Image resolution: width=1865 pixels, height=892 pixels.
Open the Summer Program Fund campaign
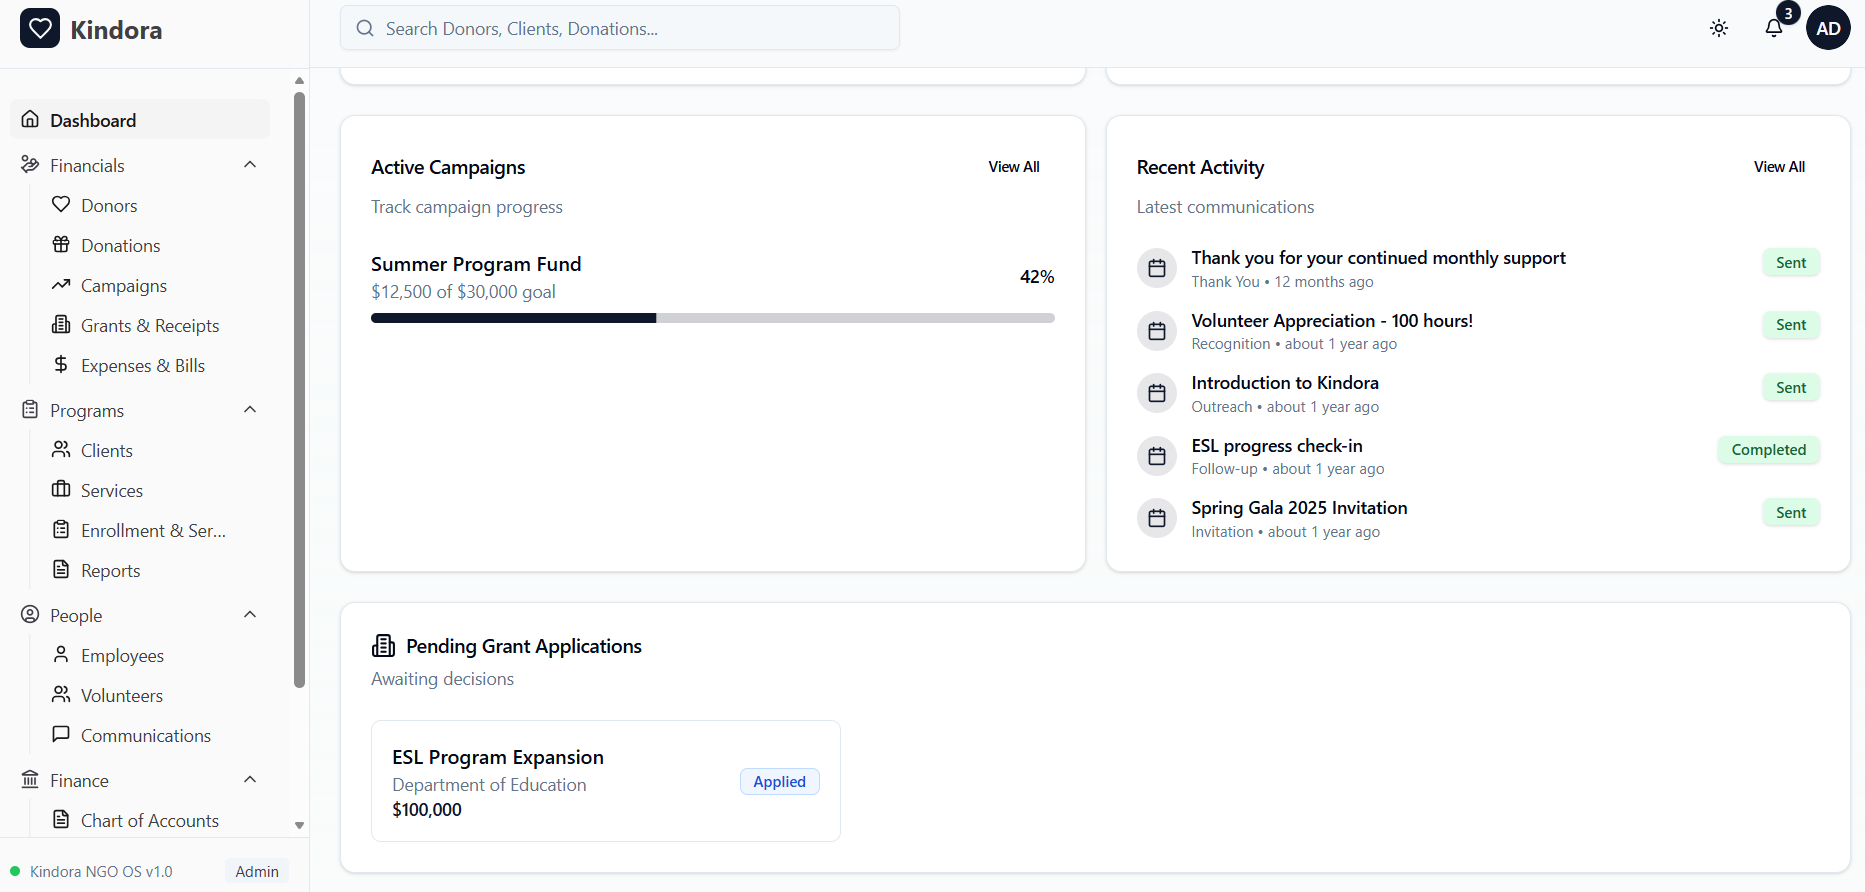click(476, 264)
